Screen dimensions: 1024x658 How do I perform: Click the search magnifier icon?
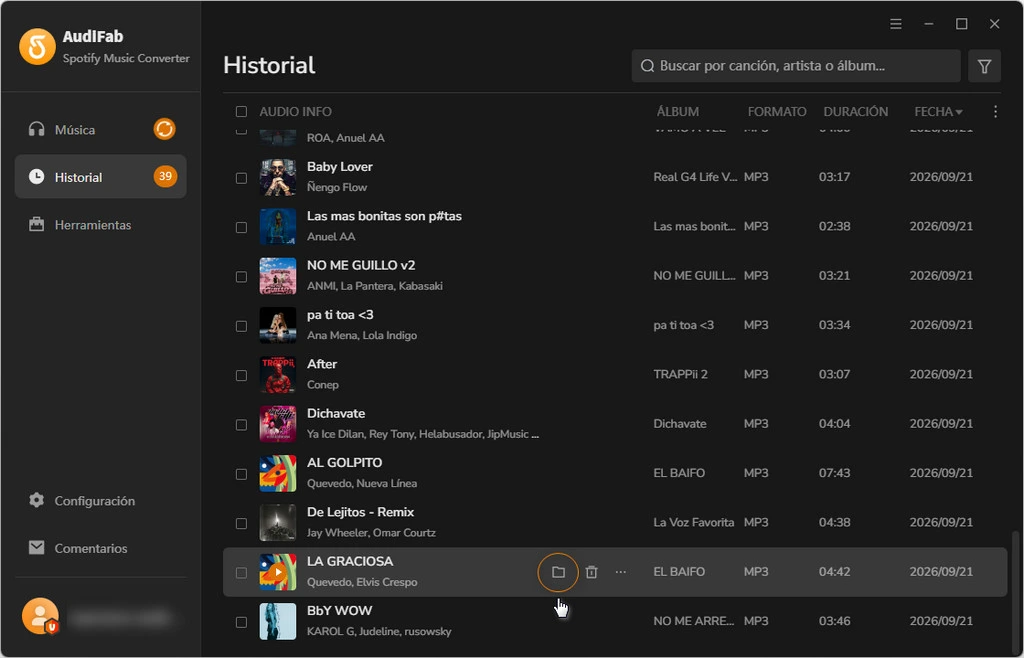tap(647, 66)
